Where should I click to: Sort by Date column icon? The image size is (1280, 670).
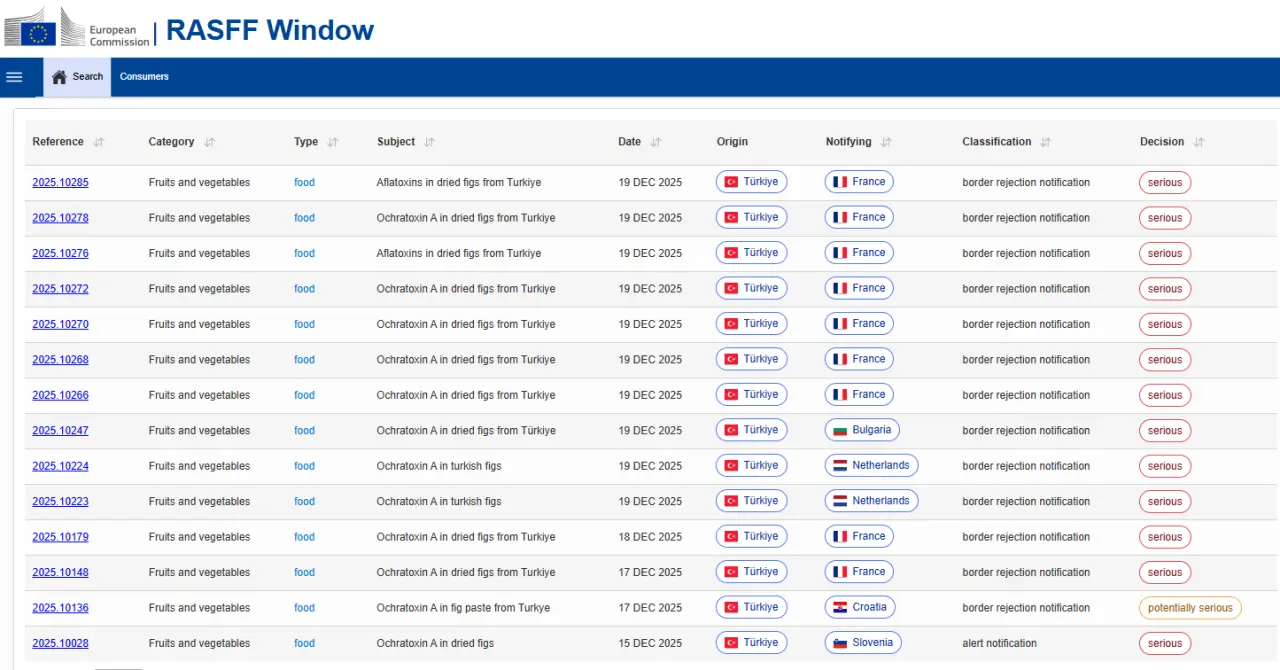tap(656, 142)
